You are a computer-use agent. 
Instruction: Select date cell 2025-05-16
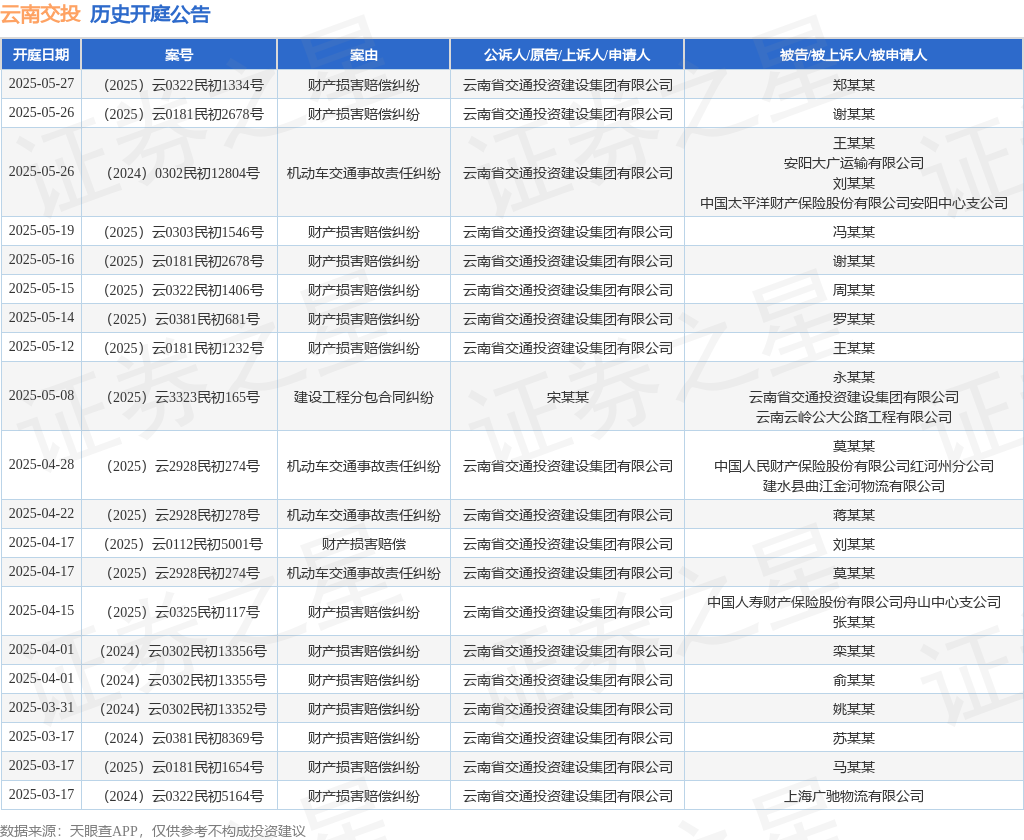[41, 259]
